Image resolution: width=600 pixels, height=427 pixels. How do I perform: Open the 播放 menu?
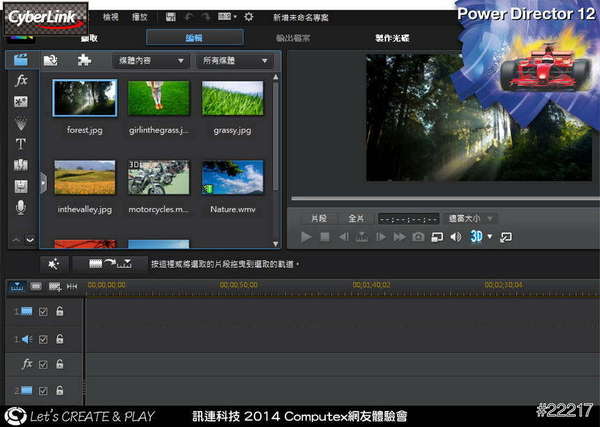(140, 17)
